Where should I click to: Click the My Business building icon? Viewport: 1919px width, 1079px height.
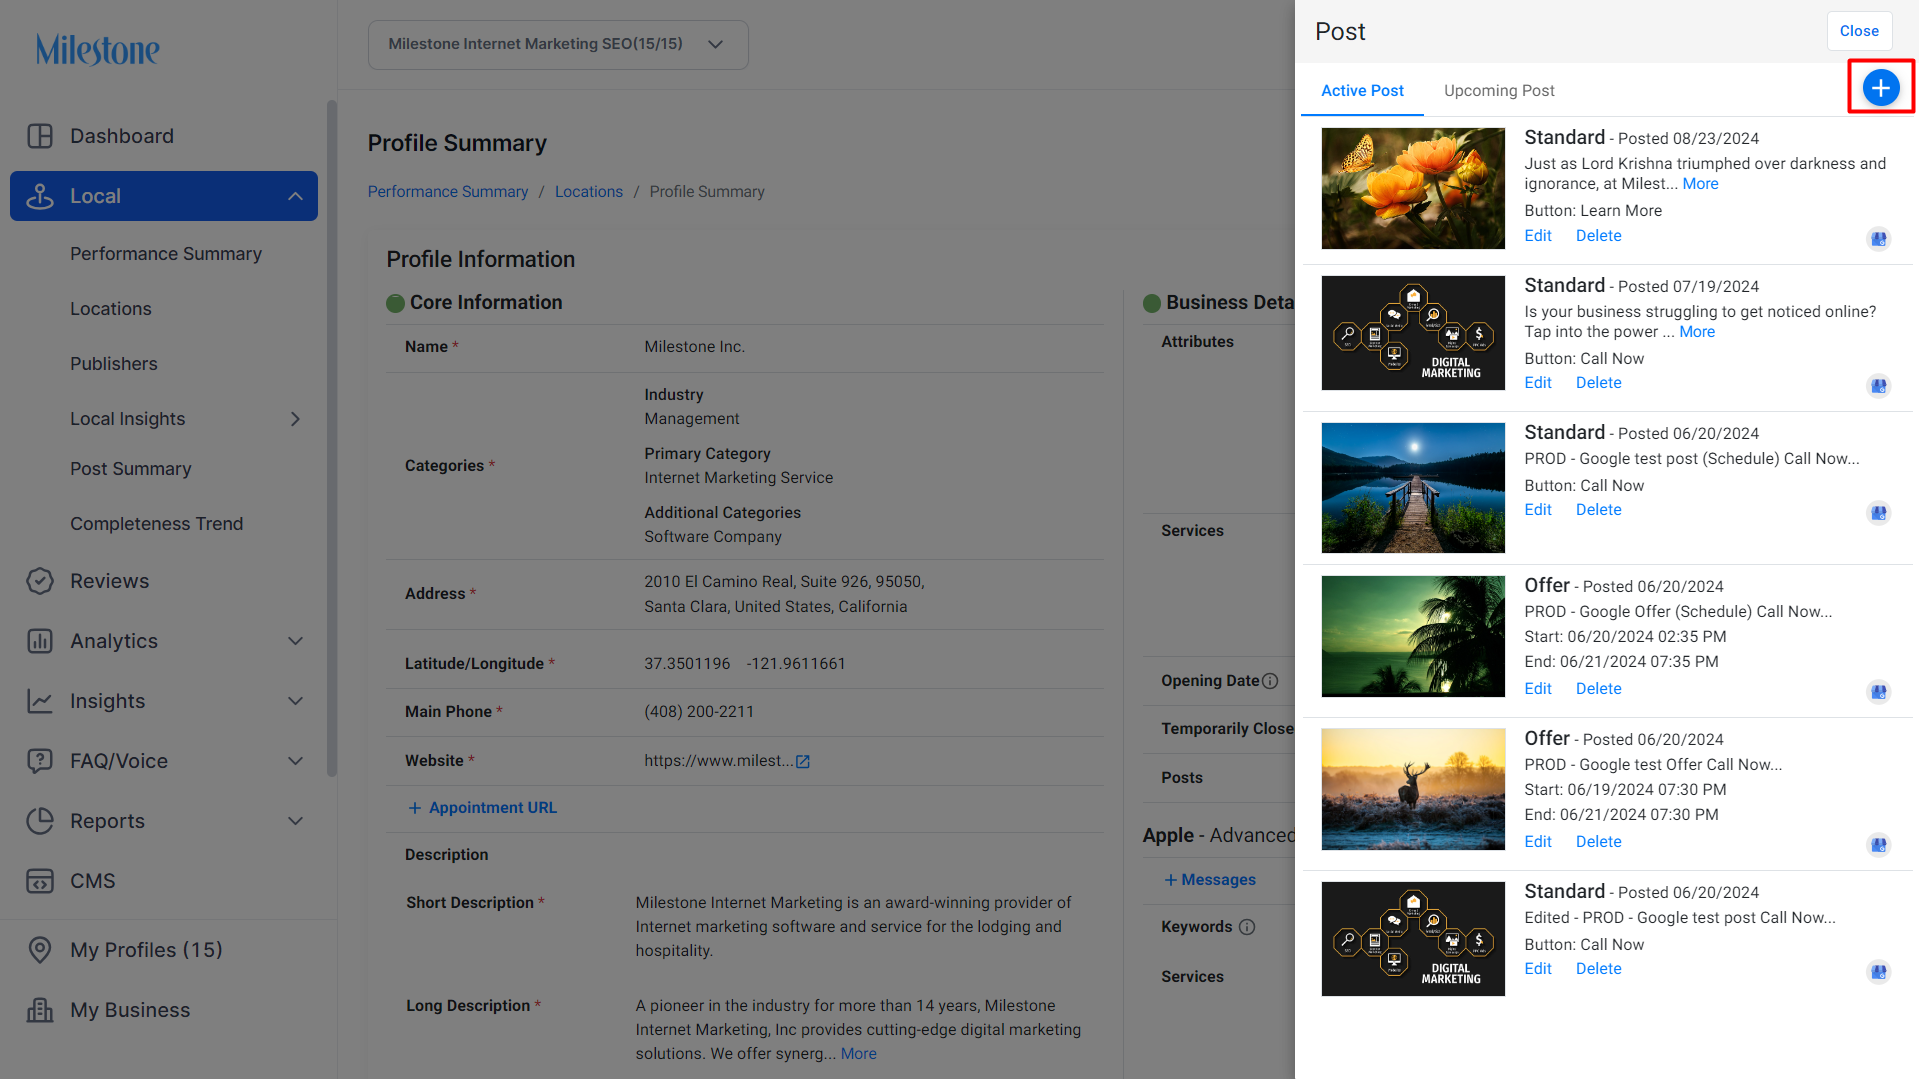[x=40, y=1010]
